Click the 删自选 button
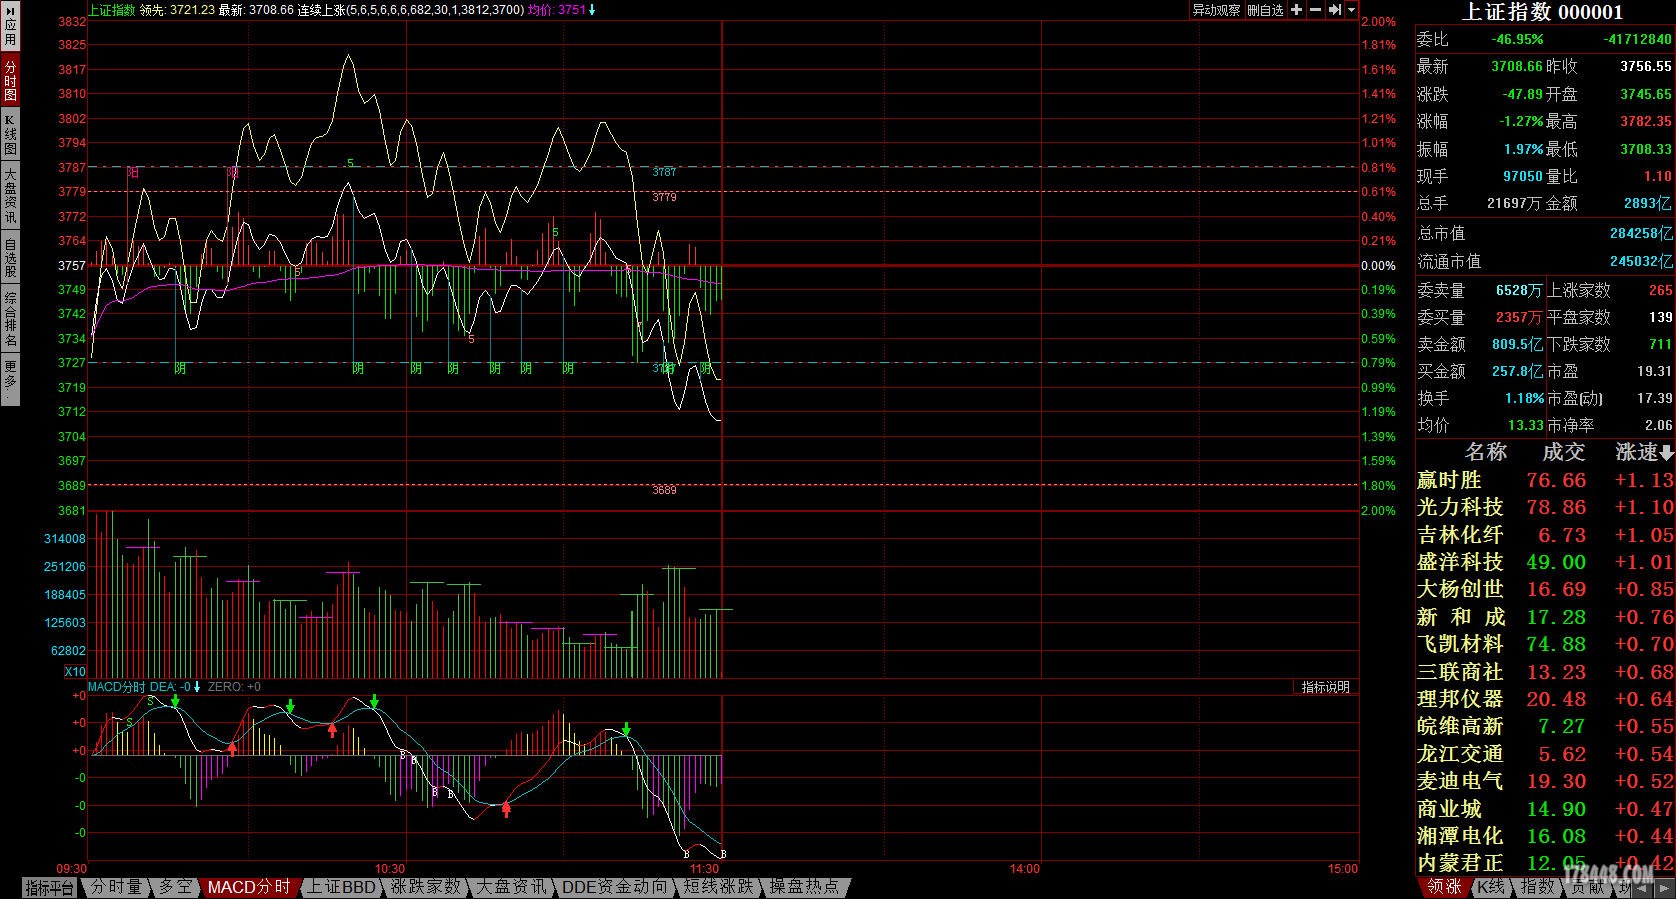This screenshot has width=1676, height=899. [1265, 10]
